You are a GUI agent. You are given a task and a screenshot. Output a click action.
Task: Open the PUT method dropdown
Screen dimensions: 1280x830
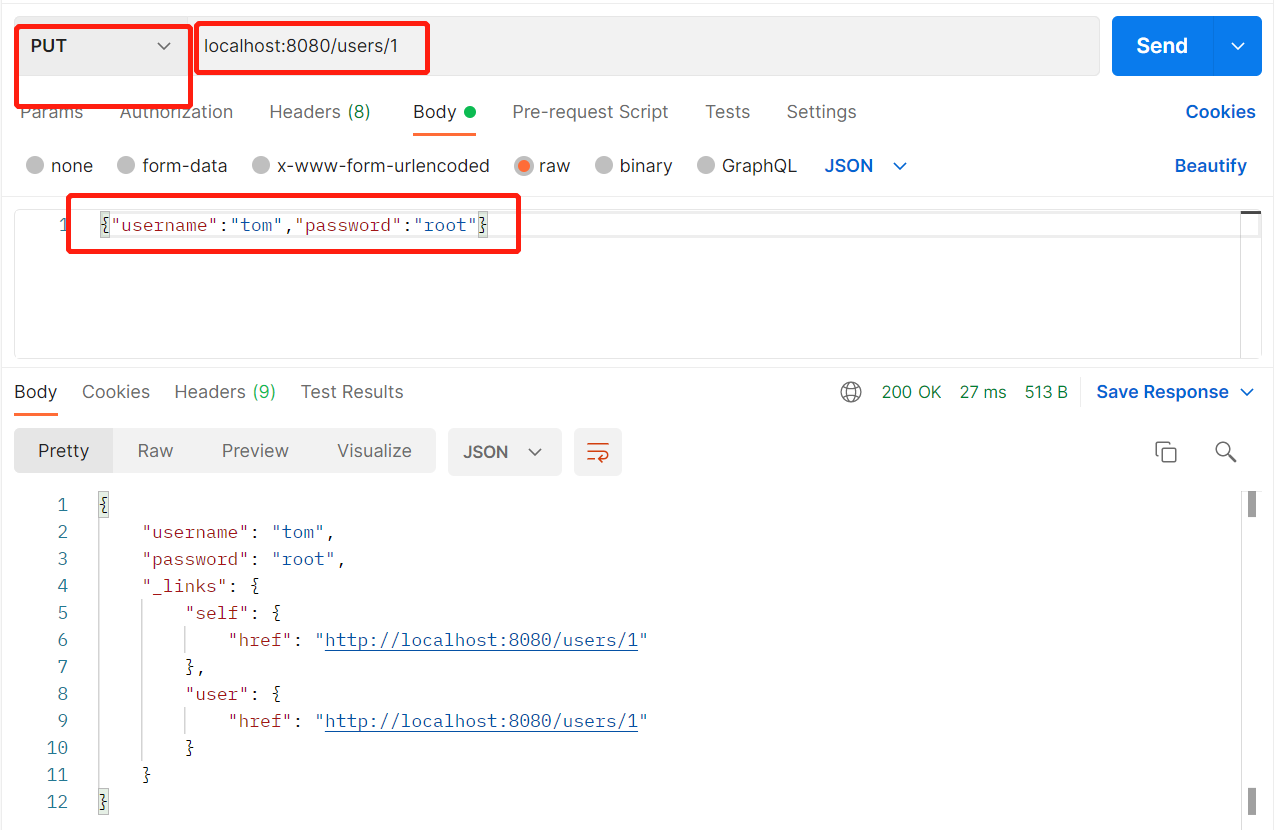[x=101, y=46]
